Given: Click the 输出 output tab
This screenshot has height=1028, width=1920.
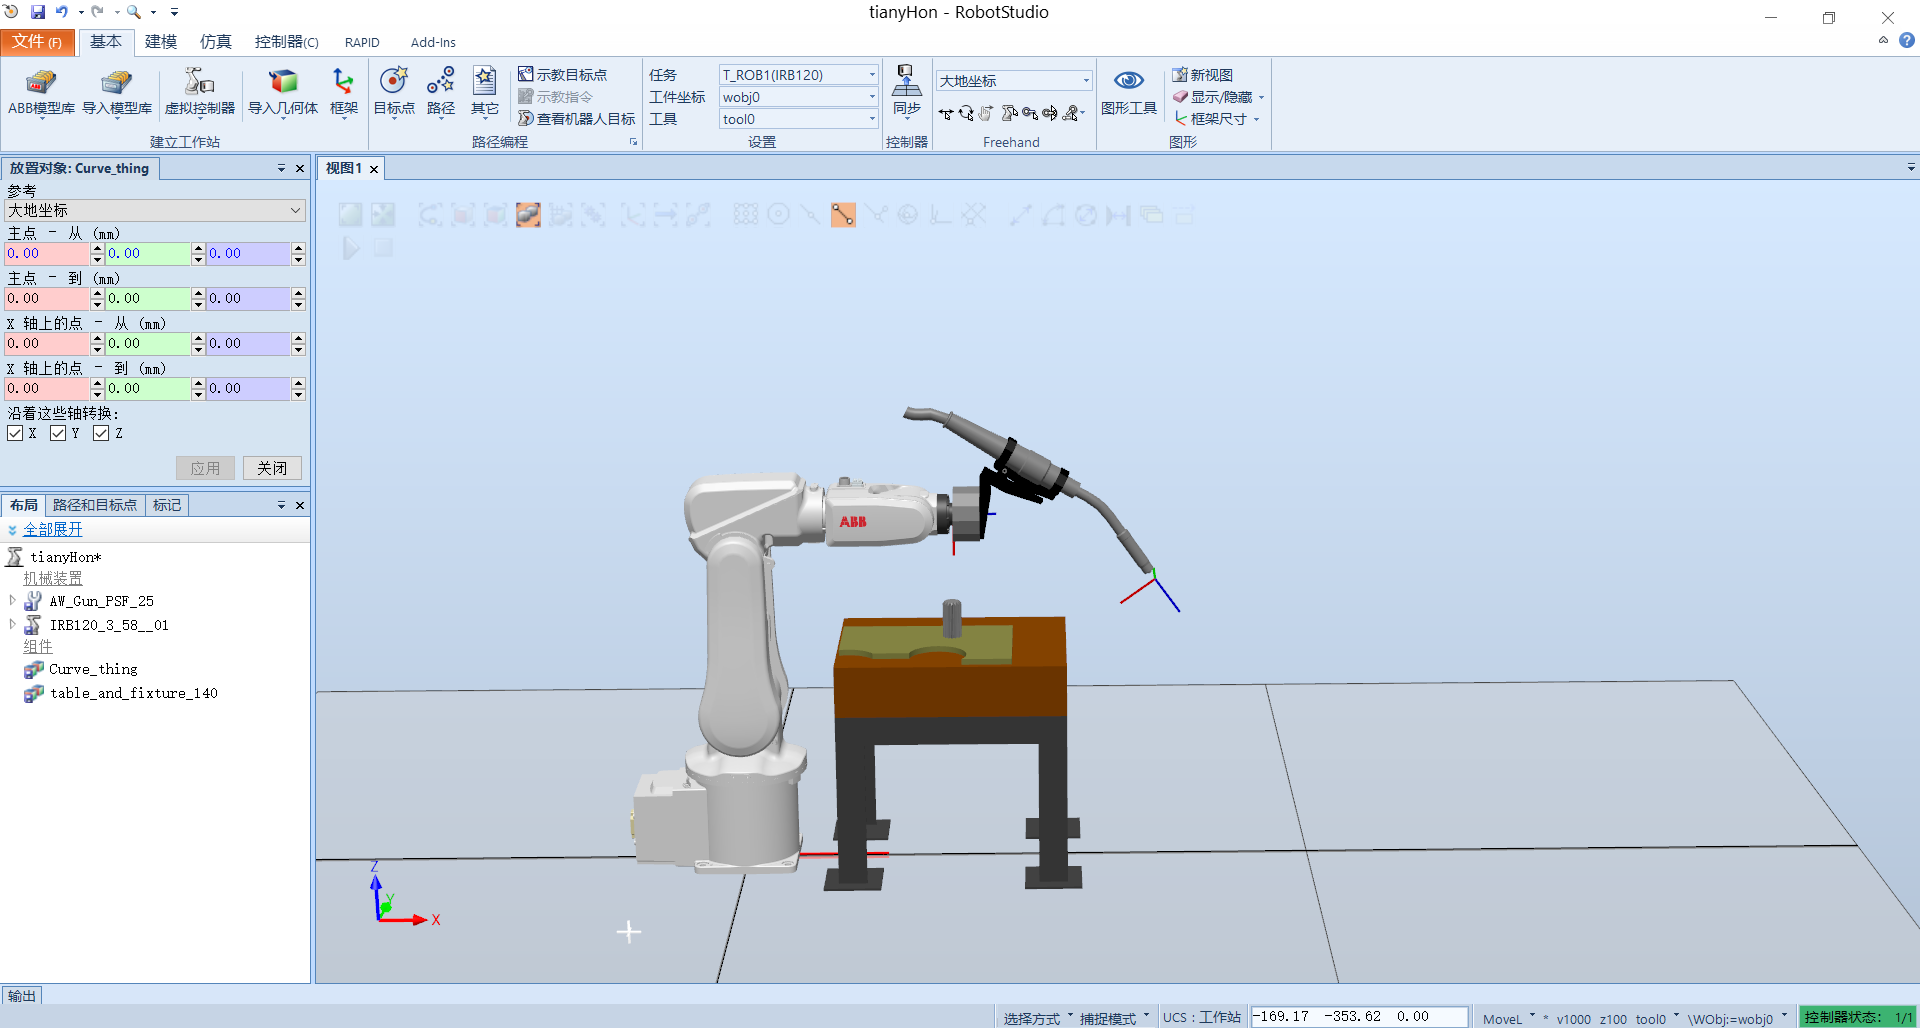Looking at the screenshot, I should [x=21, y=996].
